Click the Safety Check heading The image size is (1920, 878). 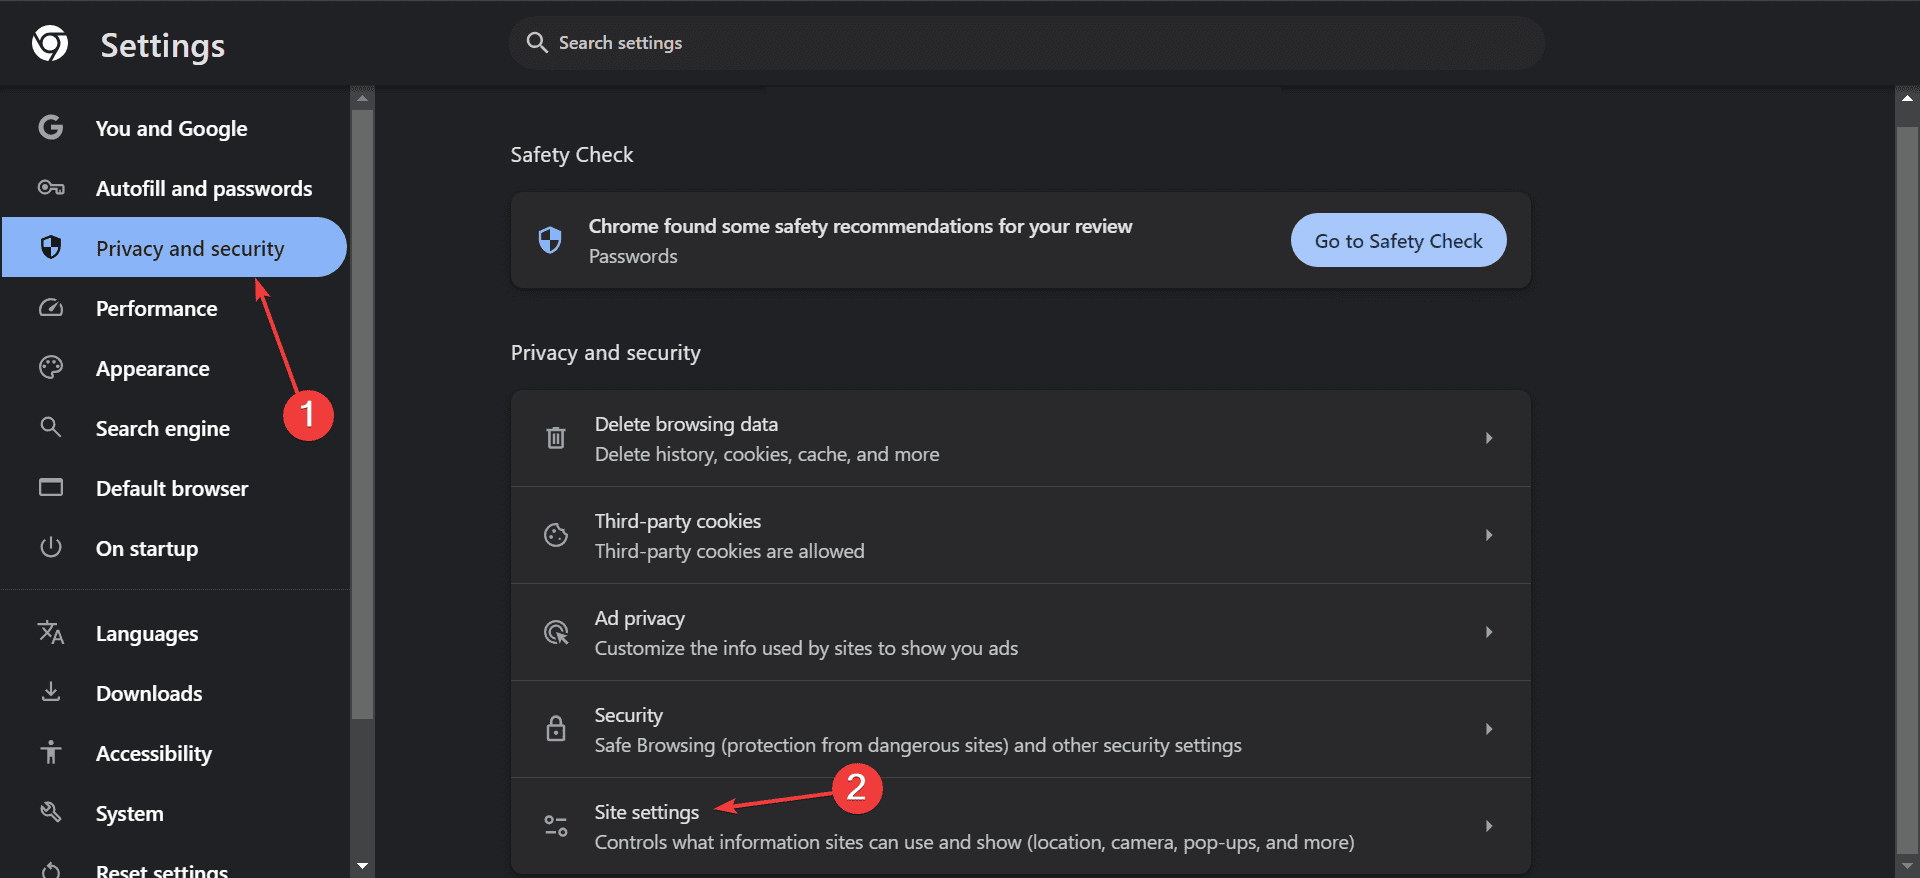tap(572, 155)
